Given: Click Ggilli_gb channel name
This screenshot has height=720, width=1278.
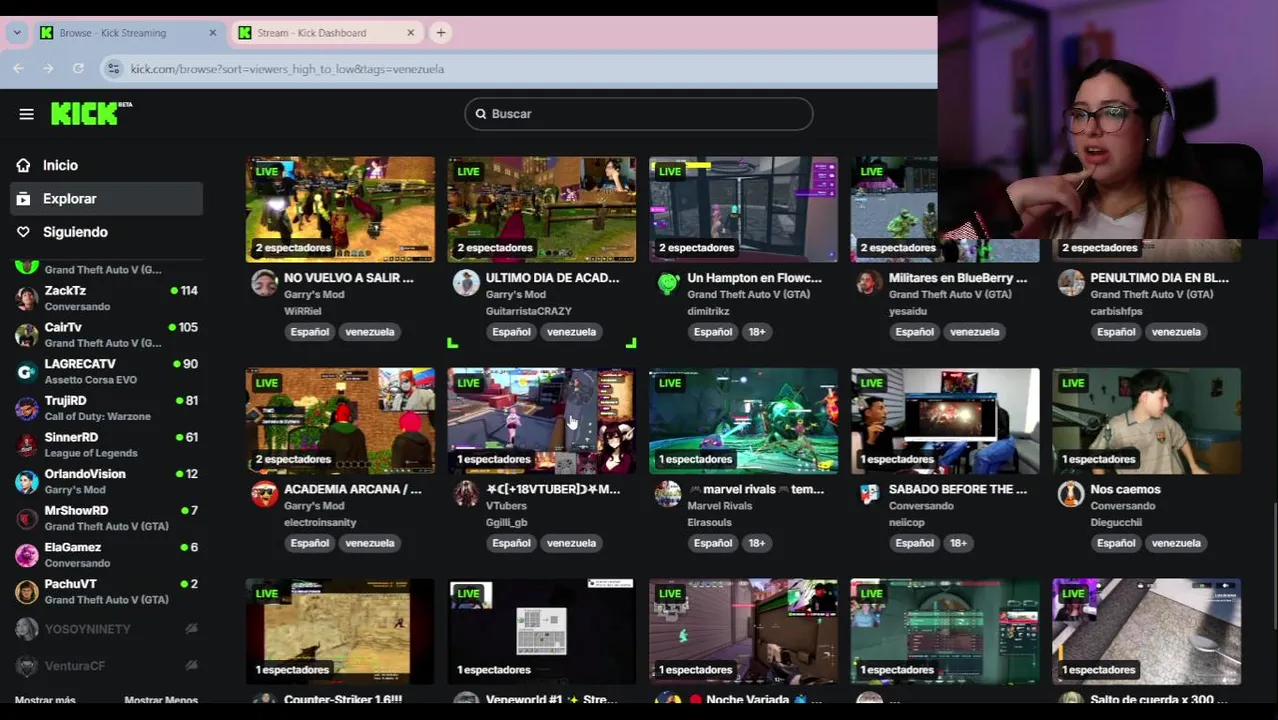Looking at the screenshot, I should pyautogui.click(x=507, y=523).
